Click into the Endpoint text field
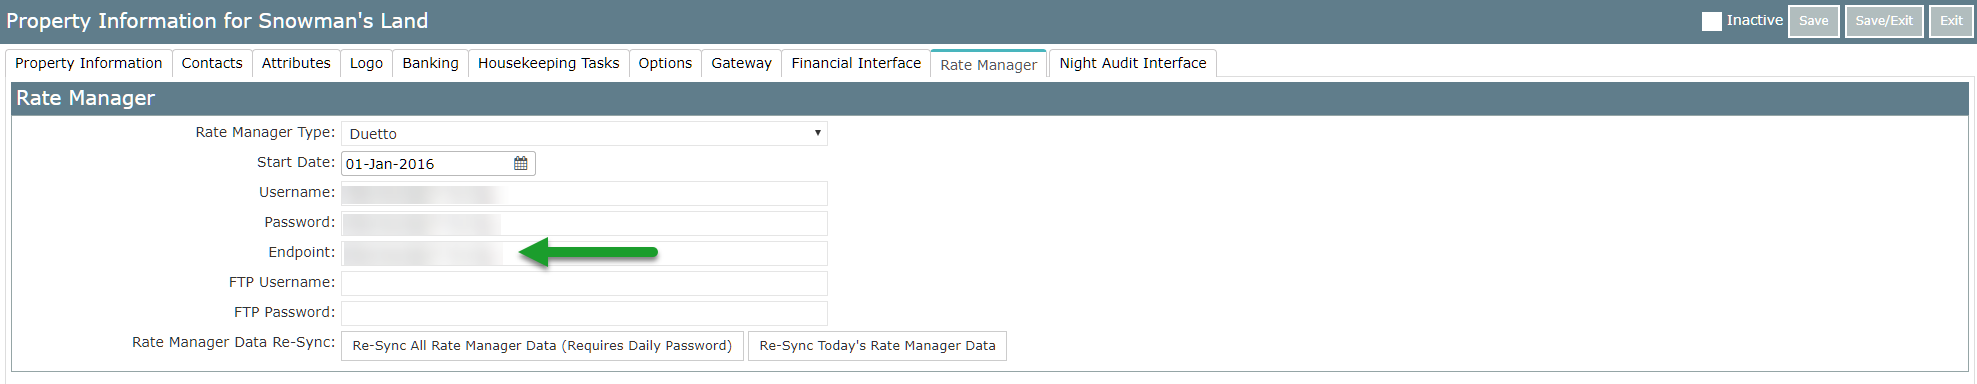The image size is (1977, 384). [584, 253]
